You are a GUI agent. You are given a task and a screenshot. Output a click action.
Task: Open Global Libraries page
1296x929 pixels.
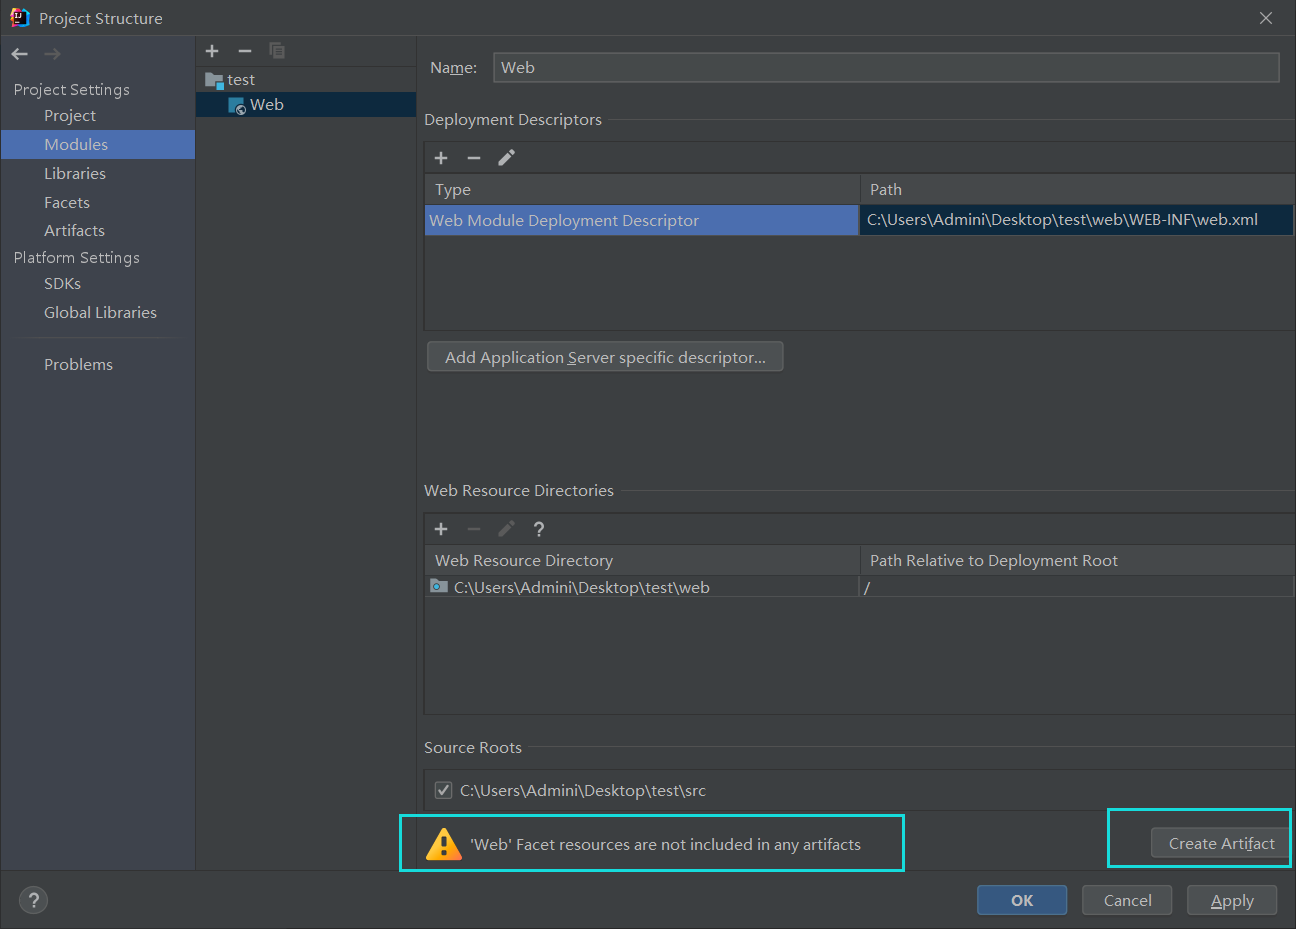(100, 312)
